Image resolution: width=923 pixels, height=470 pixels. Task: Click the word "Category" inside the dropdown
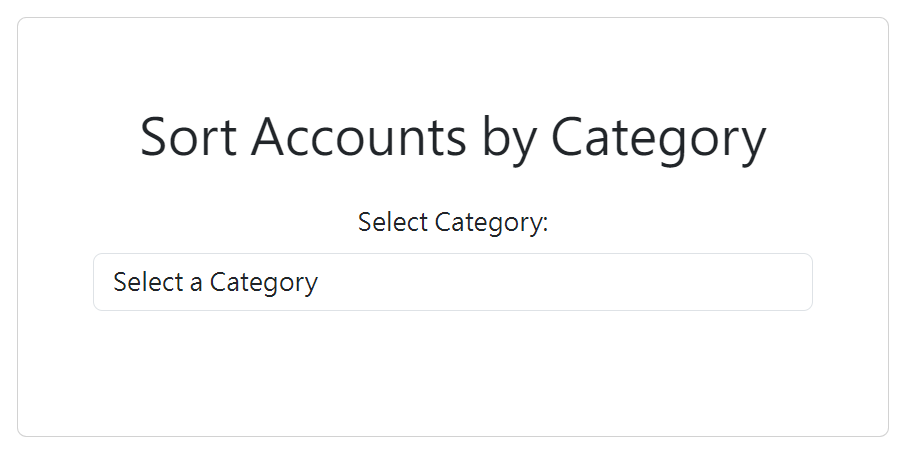[x=264, y=282]
